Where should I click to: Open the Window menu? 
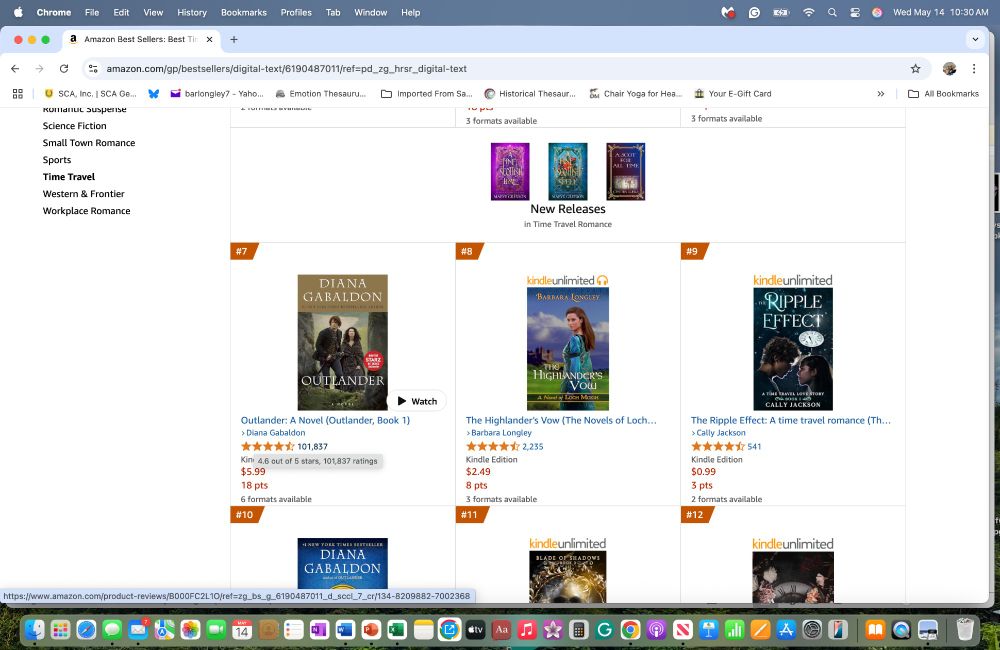371,12
